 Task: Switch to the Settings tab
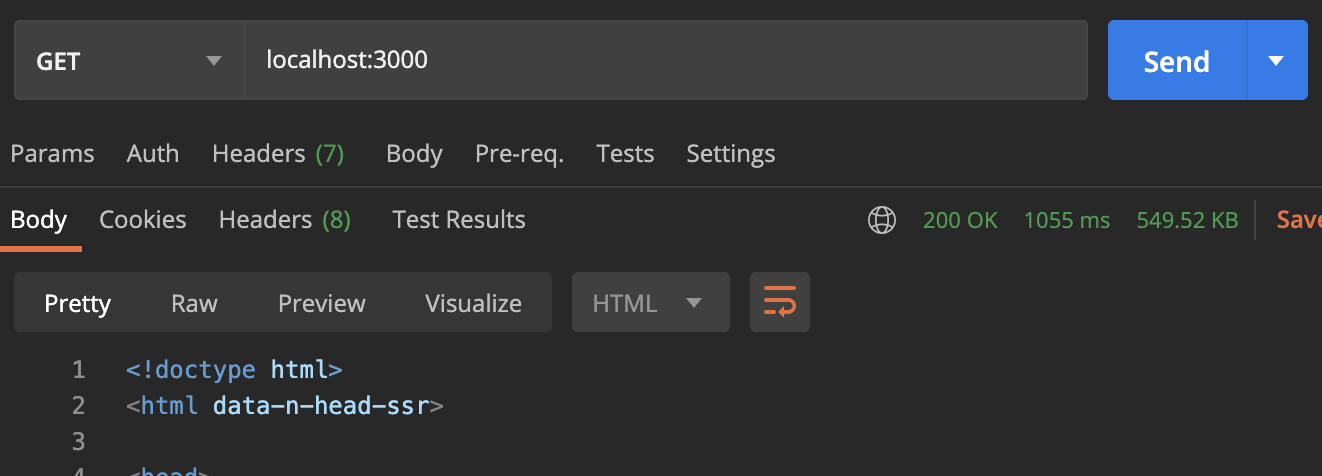pyautogui.click(x=730, y=154)
